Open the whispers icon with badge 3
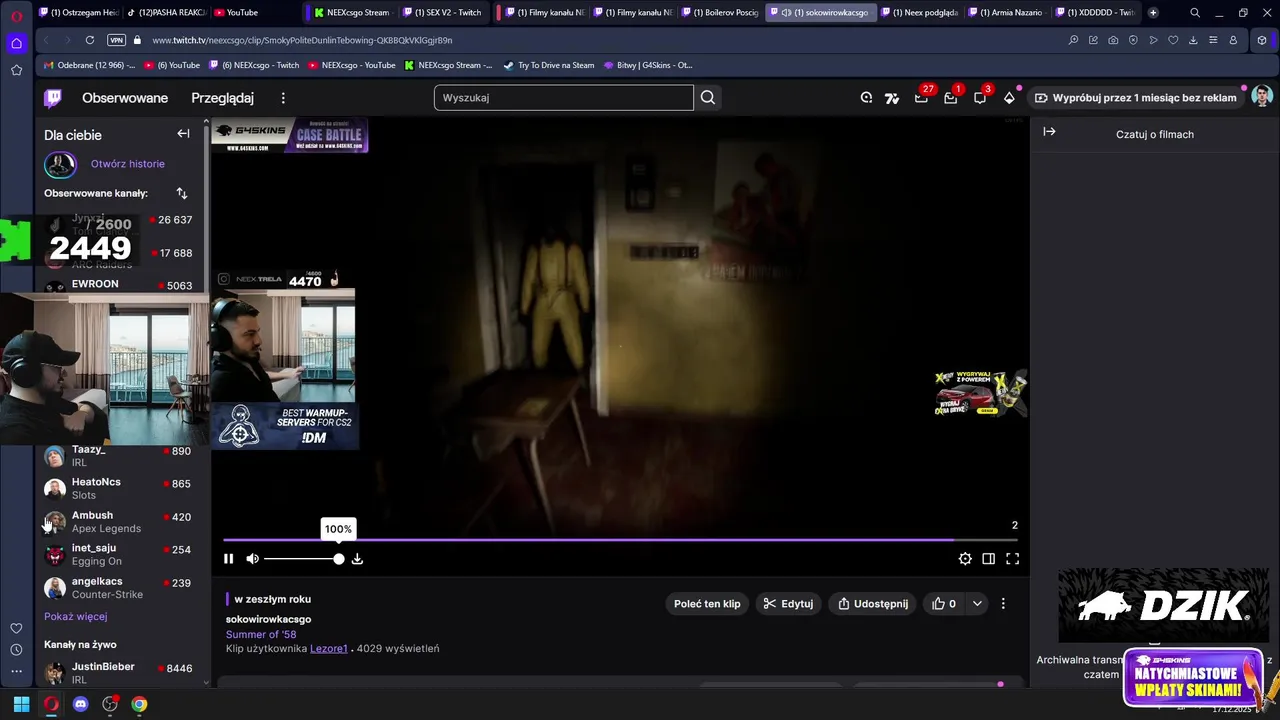1280x720 pixels. coord(980,98)
